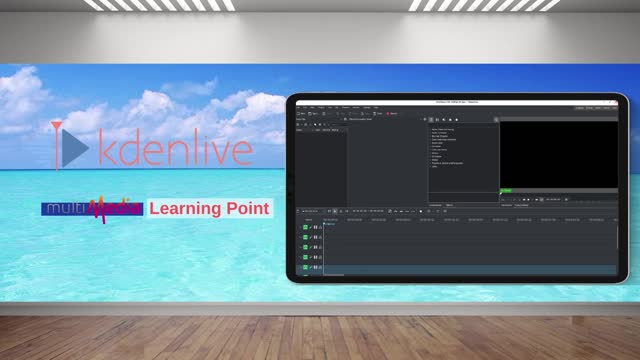Open the timeline edit mode dropdown
640x360 pixels.
[311, 211]
